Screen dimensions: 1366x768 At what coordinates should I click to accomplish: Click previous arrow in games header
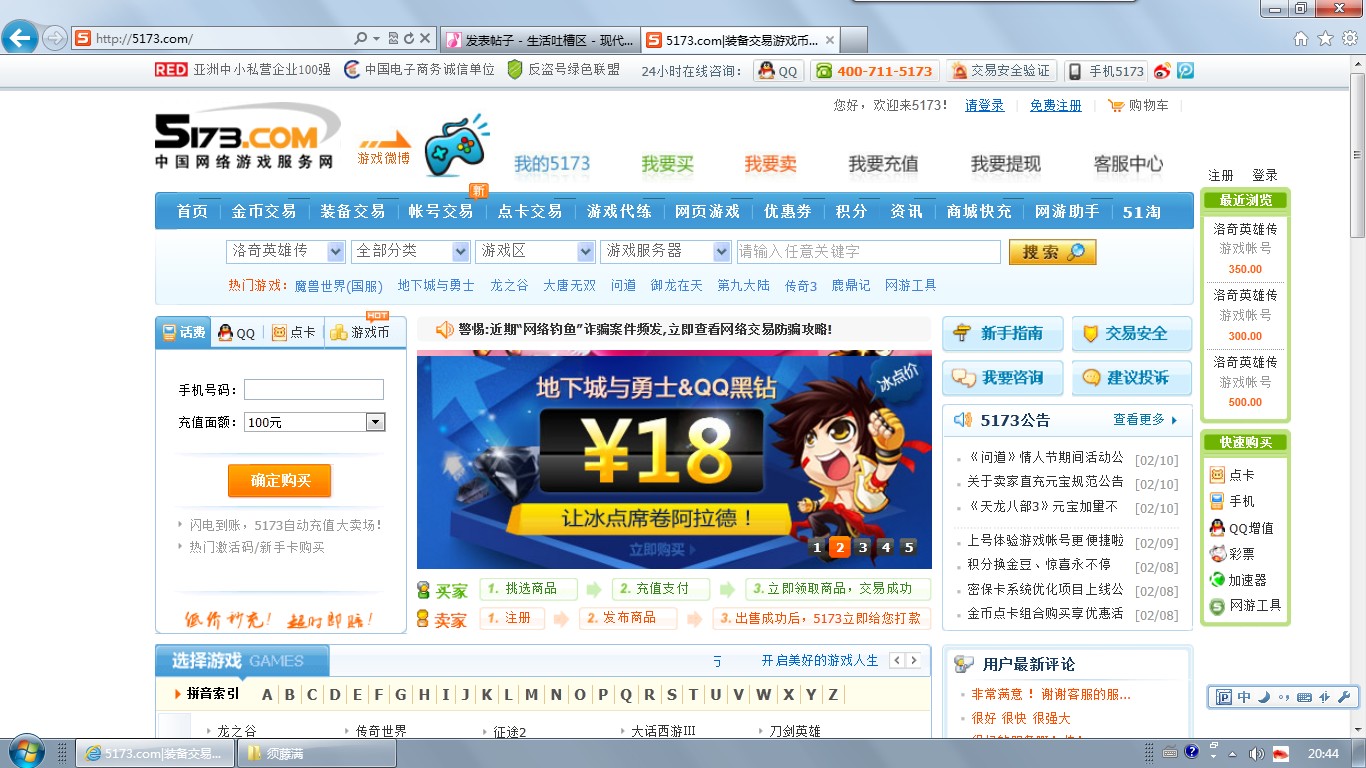(x=898, y=660)
